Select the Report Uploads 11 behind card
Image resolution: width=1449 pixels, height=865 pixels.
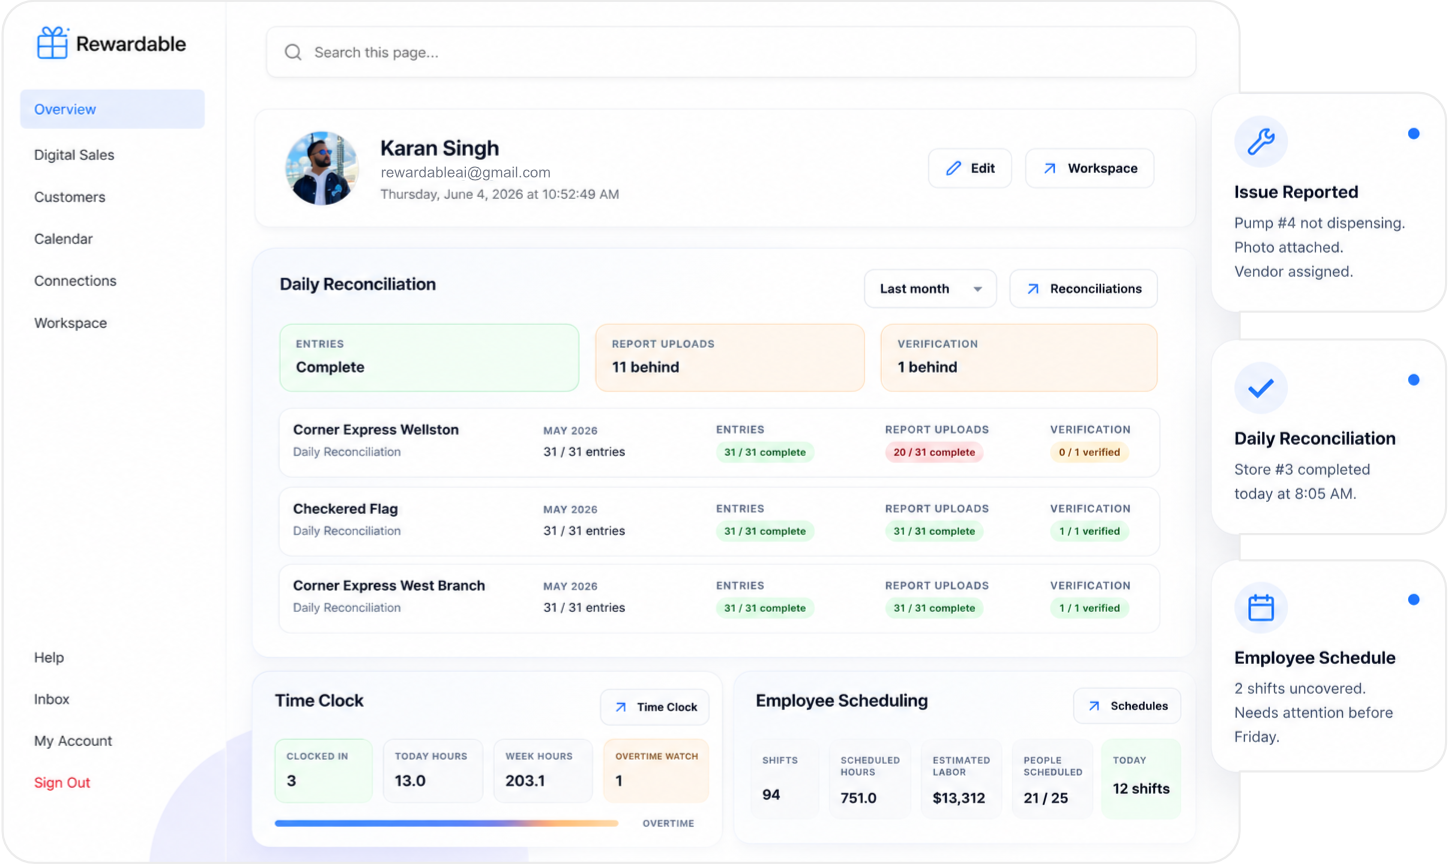click(x=730, y=357)
